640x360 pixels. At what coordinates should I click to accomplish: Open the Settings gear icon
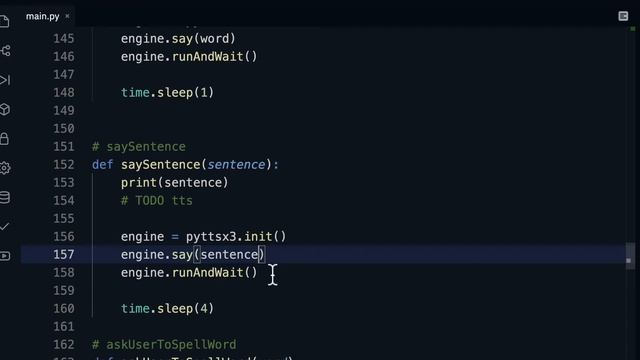5,168
